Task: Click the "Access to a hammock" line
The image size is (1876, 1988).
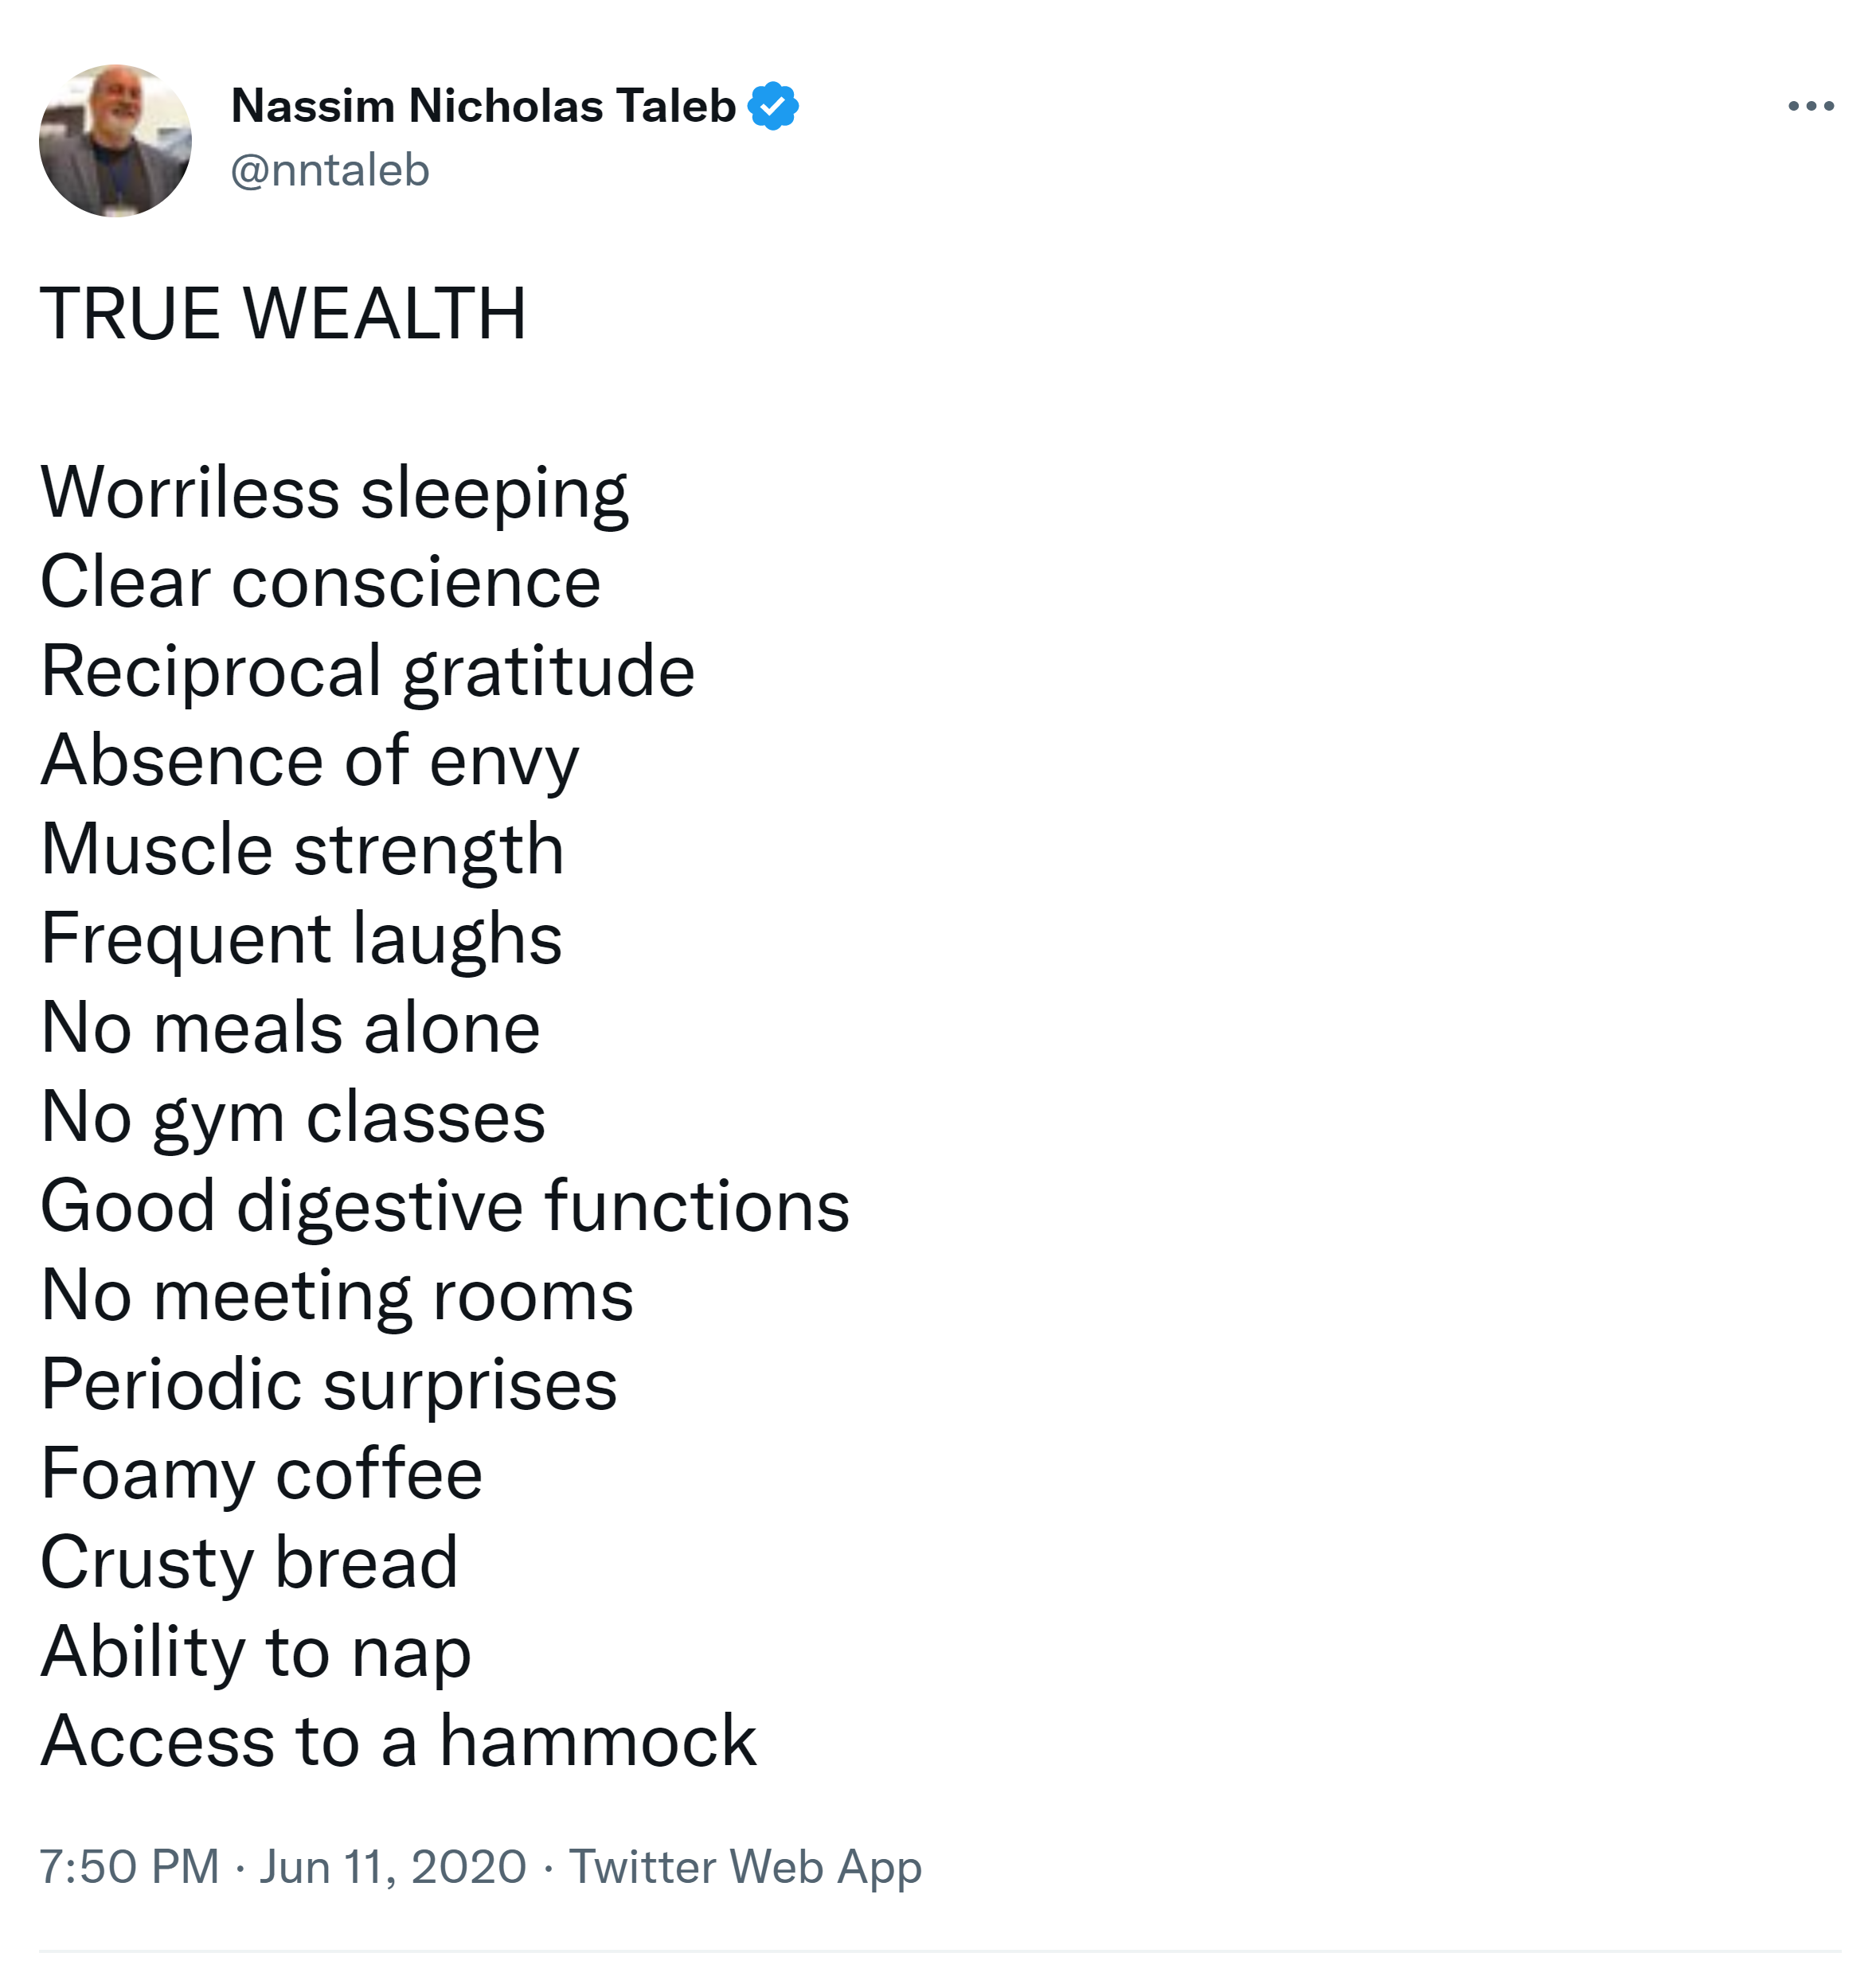Action: [x=398, y=1741]
